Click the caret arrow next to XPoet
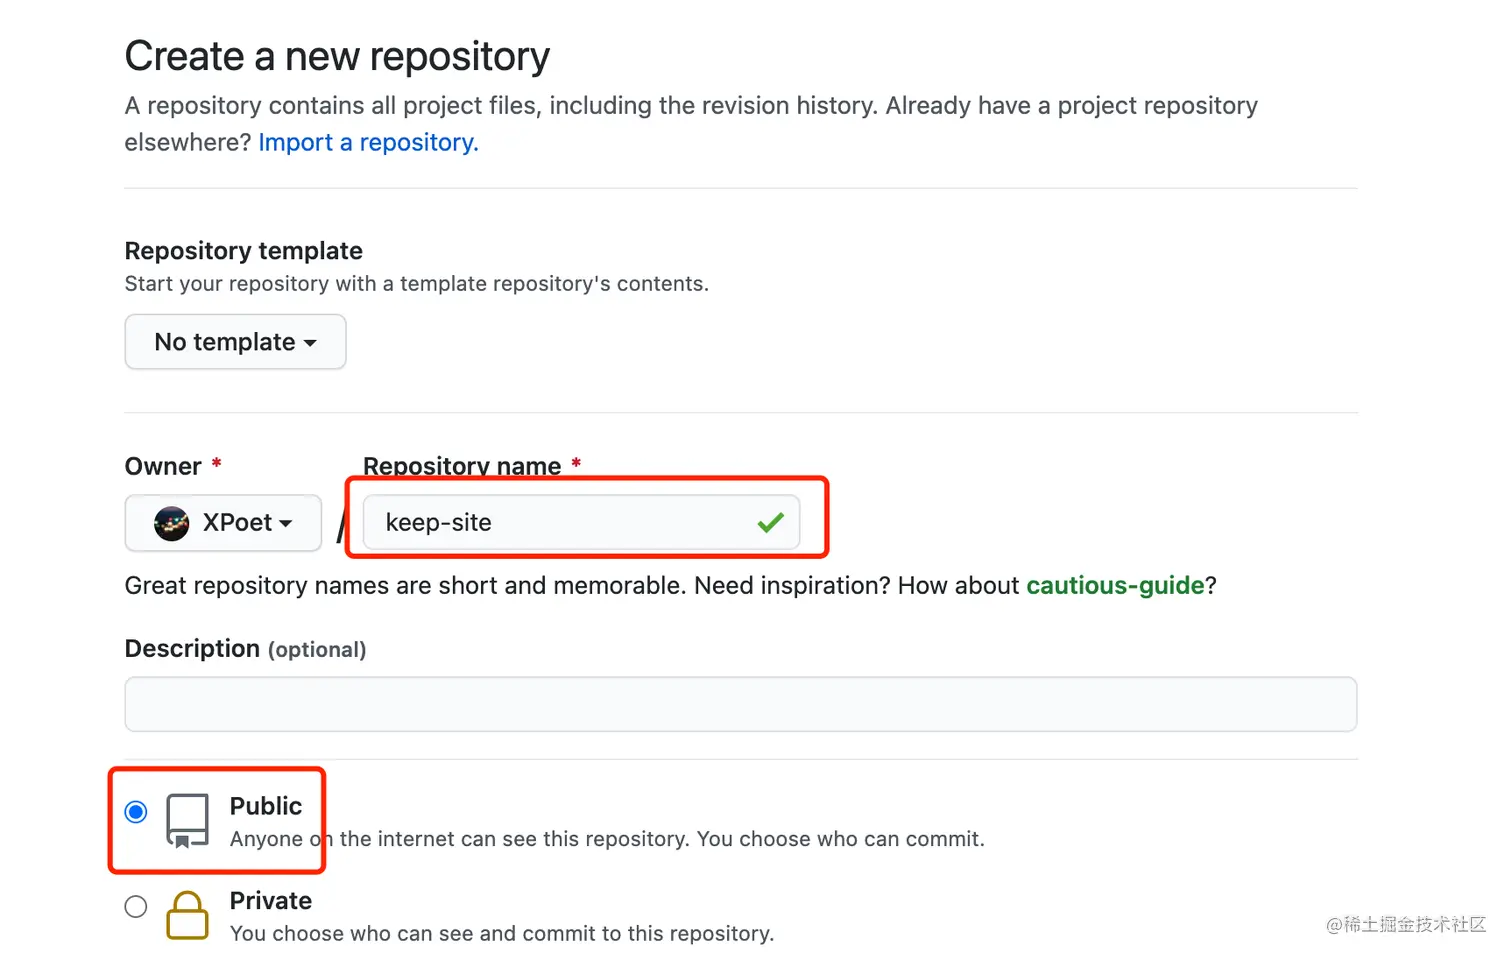Viewport: 1512px width, 960px height. pyautogui.click(x=286, y=524)
